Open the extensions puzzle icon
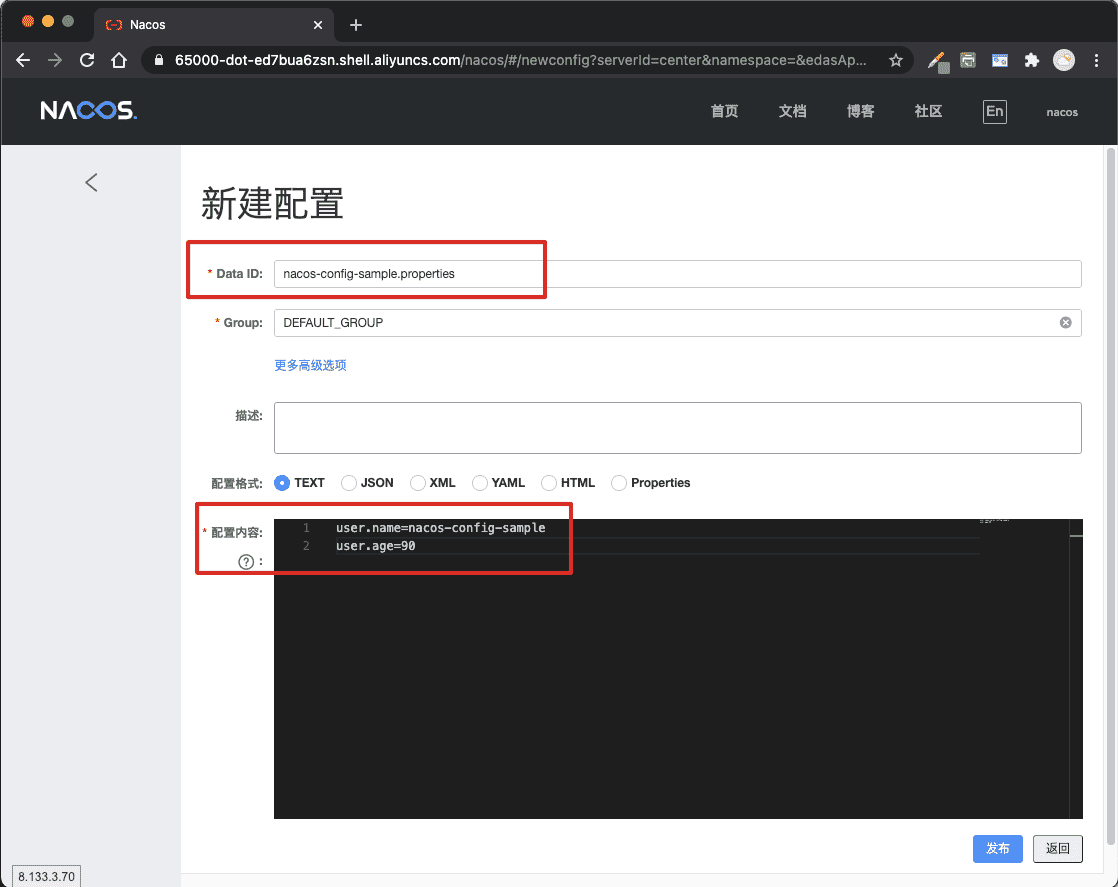The width and height of the screenshot is (1118, 887). (x=1032, y=61)
